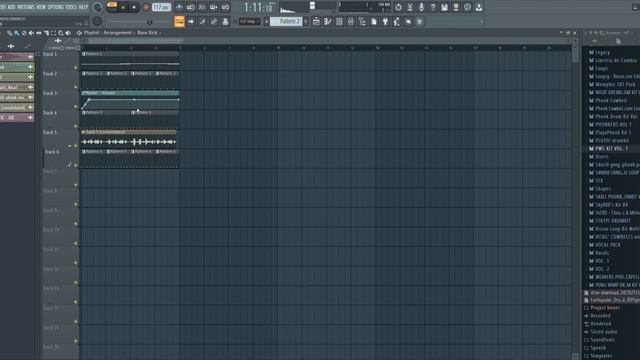Click the Stop playback button
Image resolution: width=640 pixels, height=360 pixels.
(x=134, y=7)
